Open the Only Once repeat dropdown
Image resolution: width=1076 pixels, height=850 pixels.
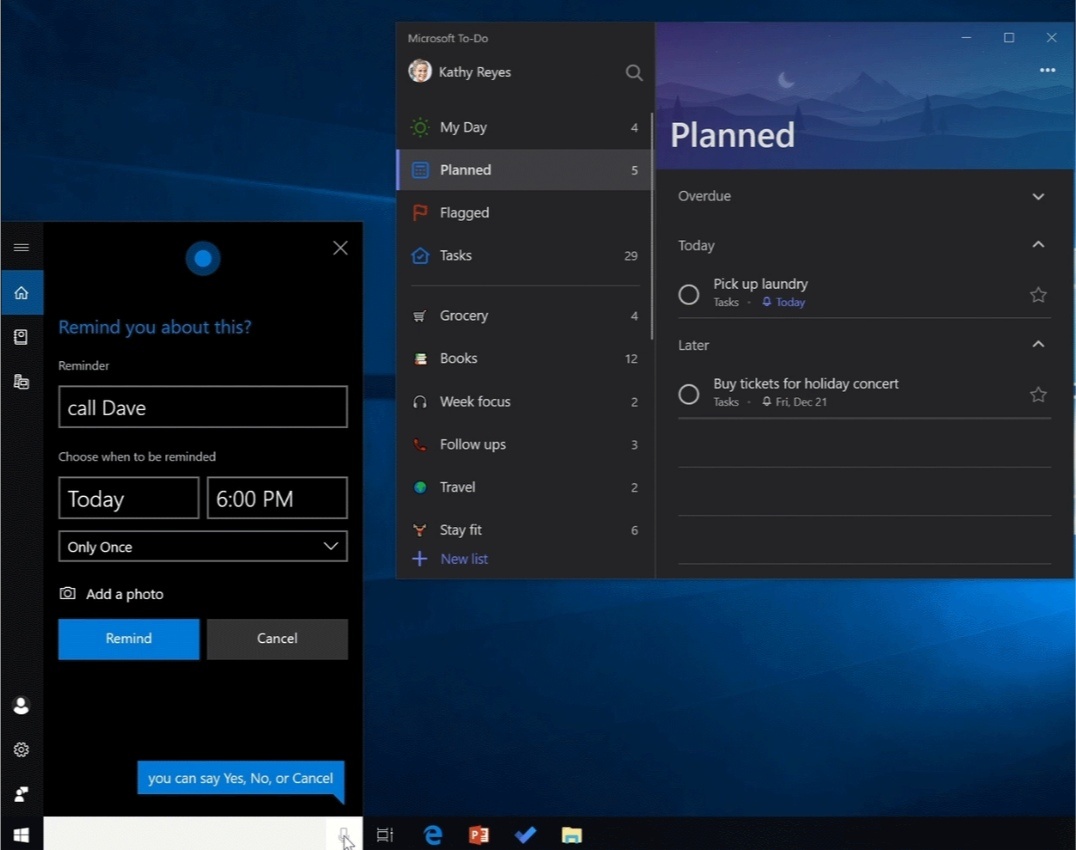(x=203, y=547)
